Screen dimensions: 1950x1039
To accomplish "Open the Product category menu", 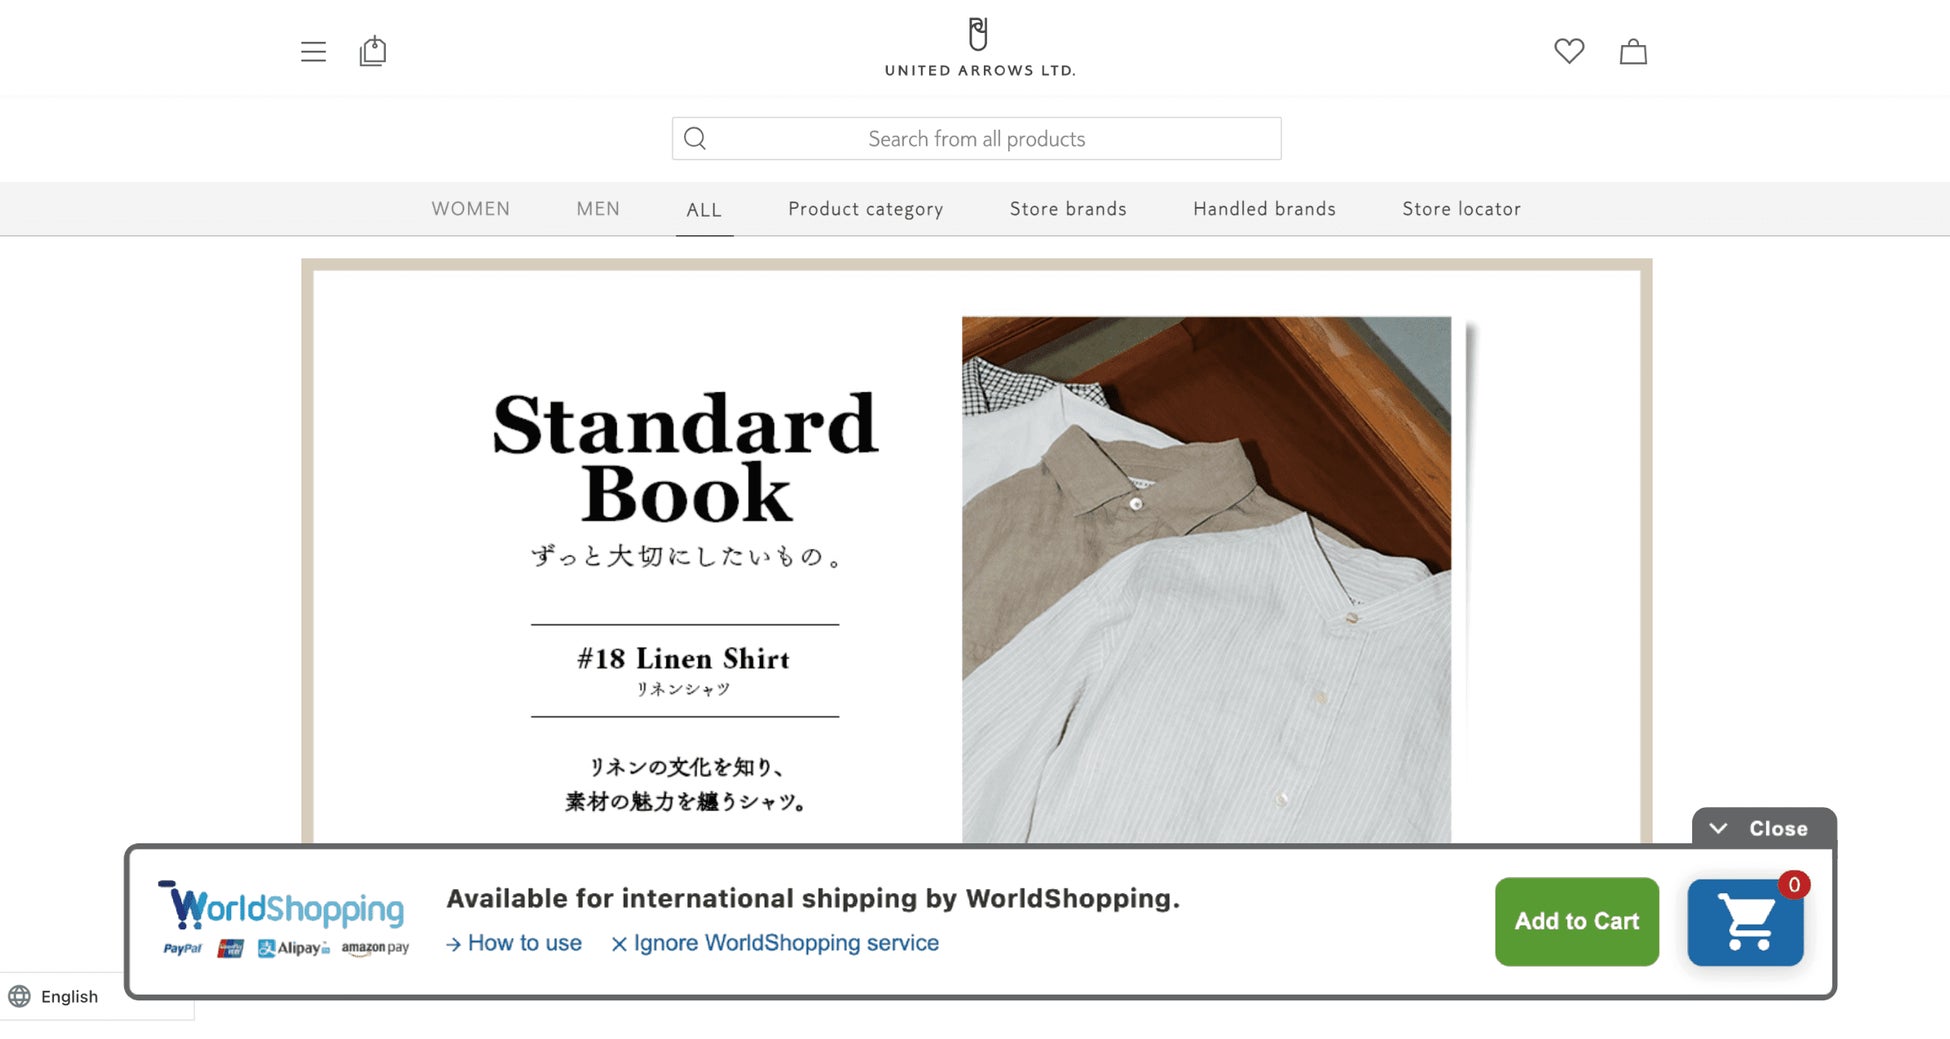I will point(865,209).
